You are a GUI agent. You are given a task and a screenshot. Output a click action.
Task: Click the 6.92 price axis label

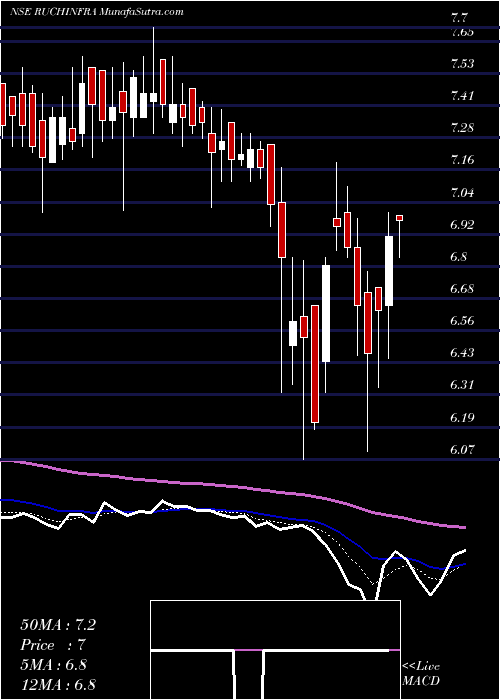point(462,225)
